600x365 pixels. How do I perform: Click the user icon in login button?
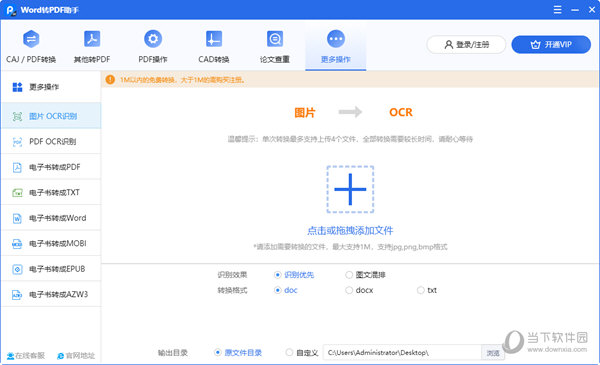pyautogui.click(x=449, y=45)
